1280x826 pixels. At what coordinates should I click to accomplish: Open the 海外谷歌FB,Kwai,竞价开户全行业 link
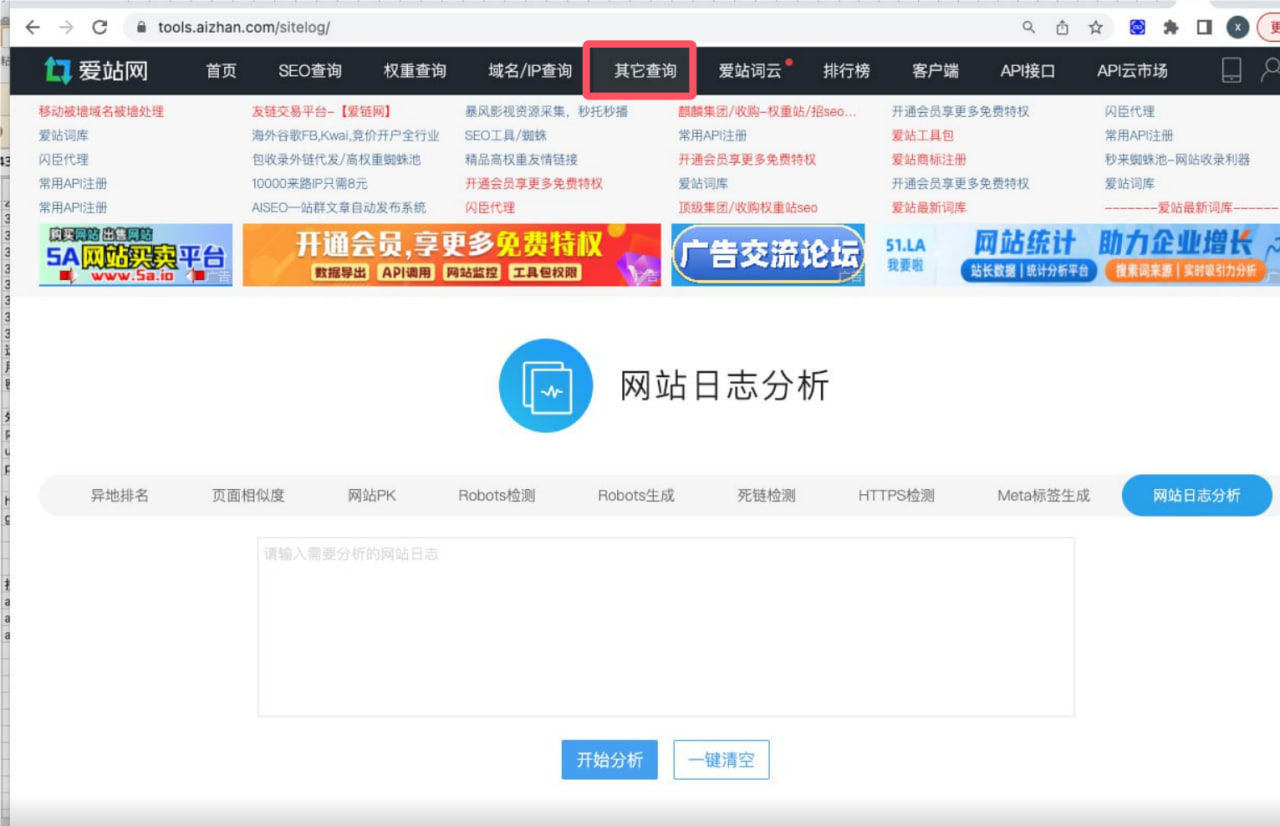point(345,135)
